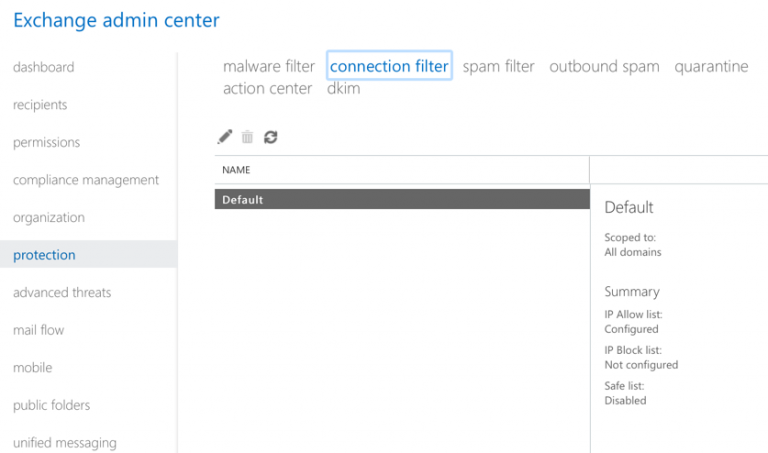Click the pencil edit icon
Screen dimensions: 768x453
click(x=225, y=137)
